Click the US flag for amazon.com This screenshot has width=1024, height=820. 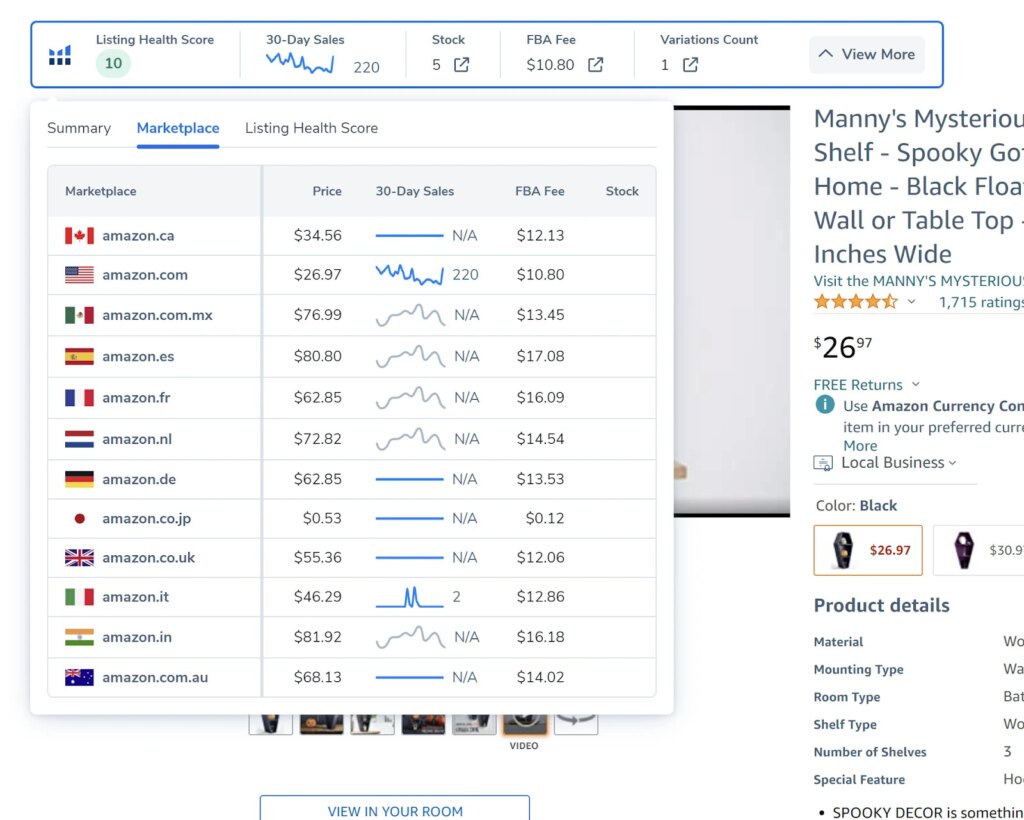click(x=79, y=275)
